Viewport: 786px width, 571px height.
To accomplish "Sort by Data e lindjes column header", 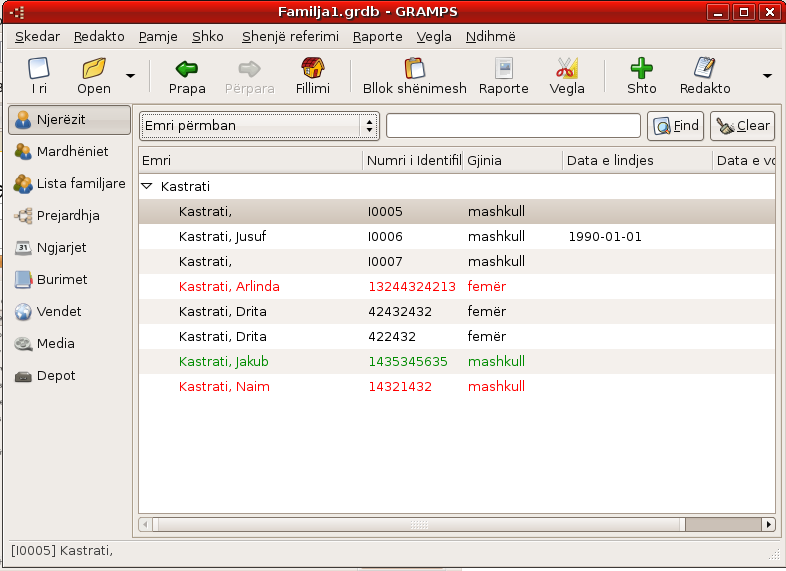I will [x=638, y=160].
